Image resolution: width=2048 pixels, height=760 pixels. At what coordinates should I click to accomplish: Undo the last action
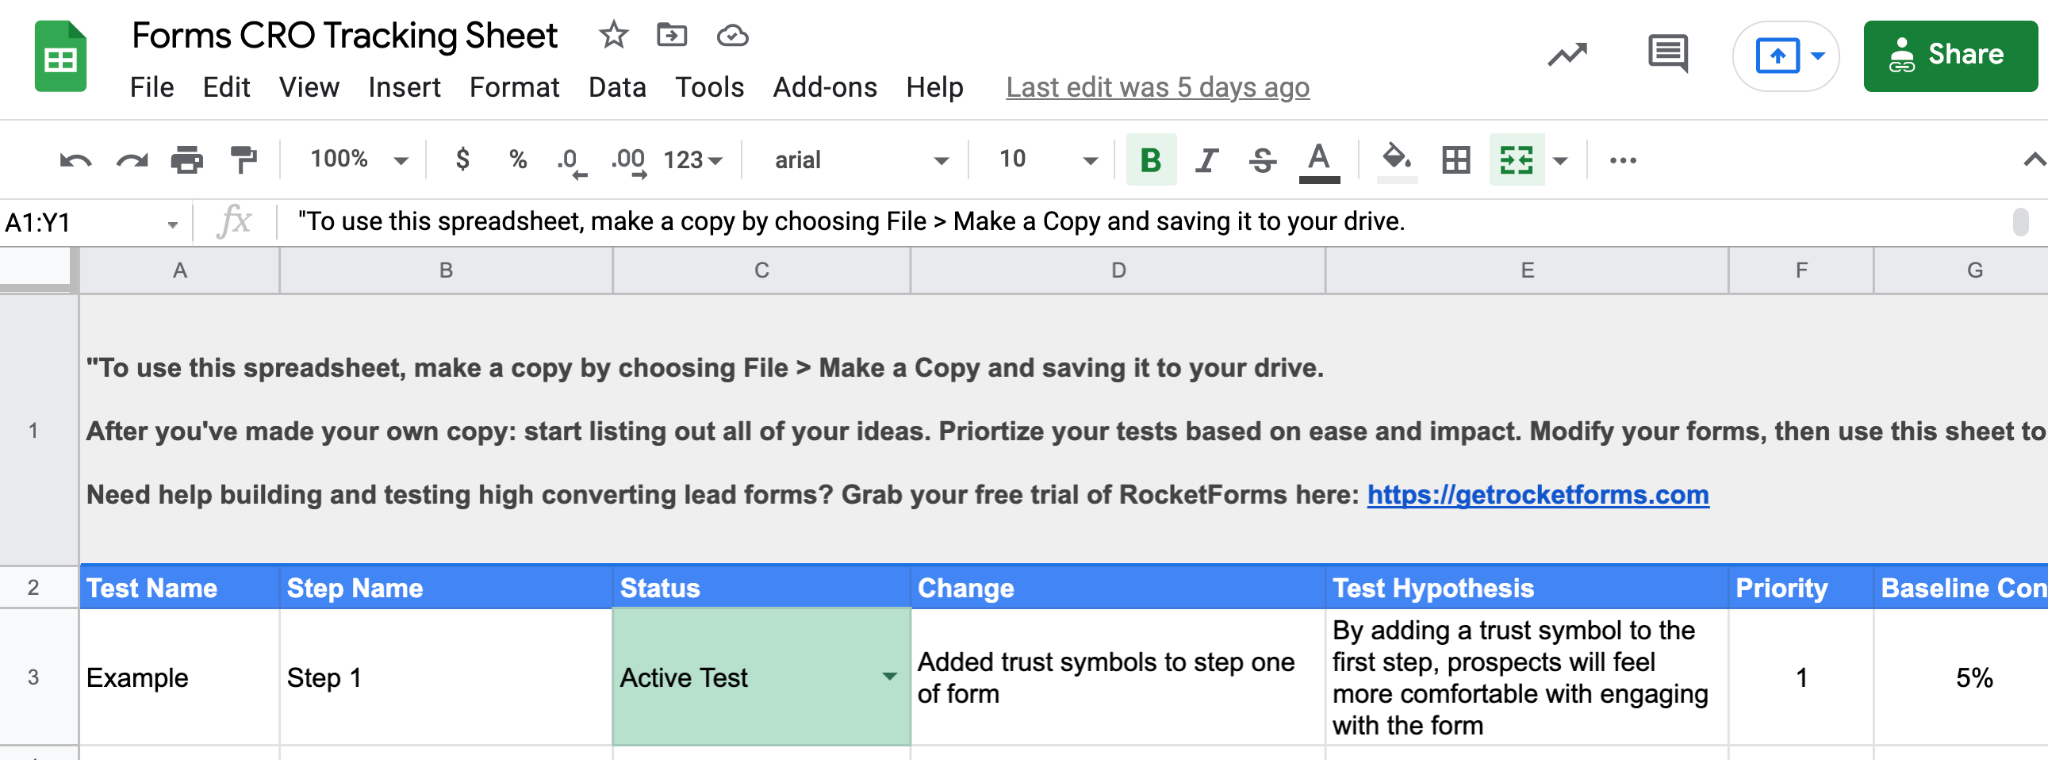point(77,160)
